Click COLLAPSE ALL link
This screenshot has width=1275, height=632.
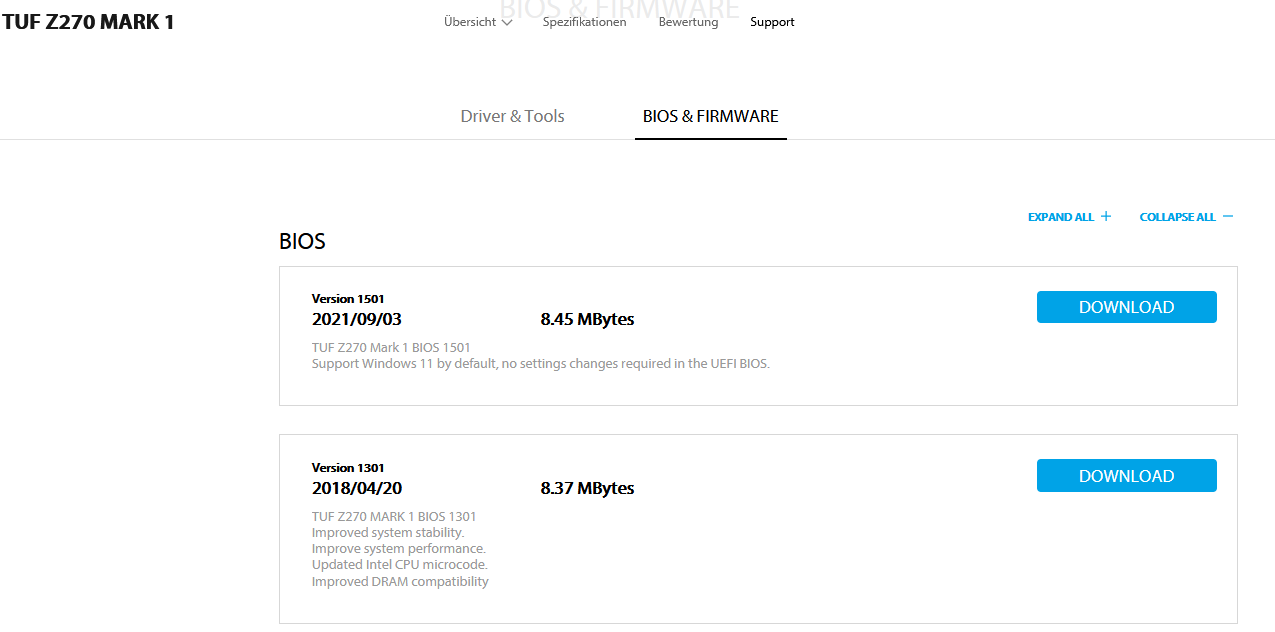pos(1186,217)
